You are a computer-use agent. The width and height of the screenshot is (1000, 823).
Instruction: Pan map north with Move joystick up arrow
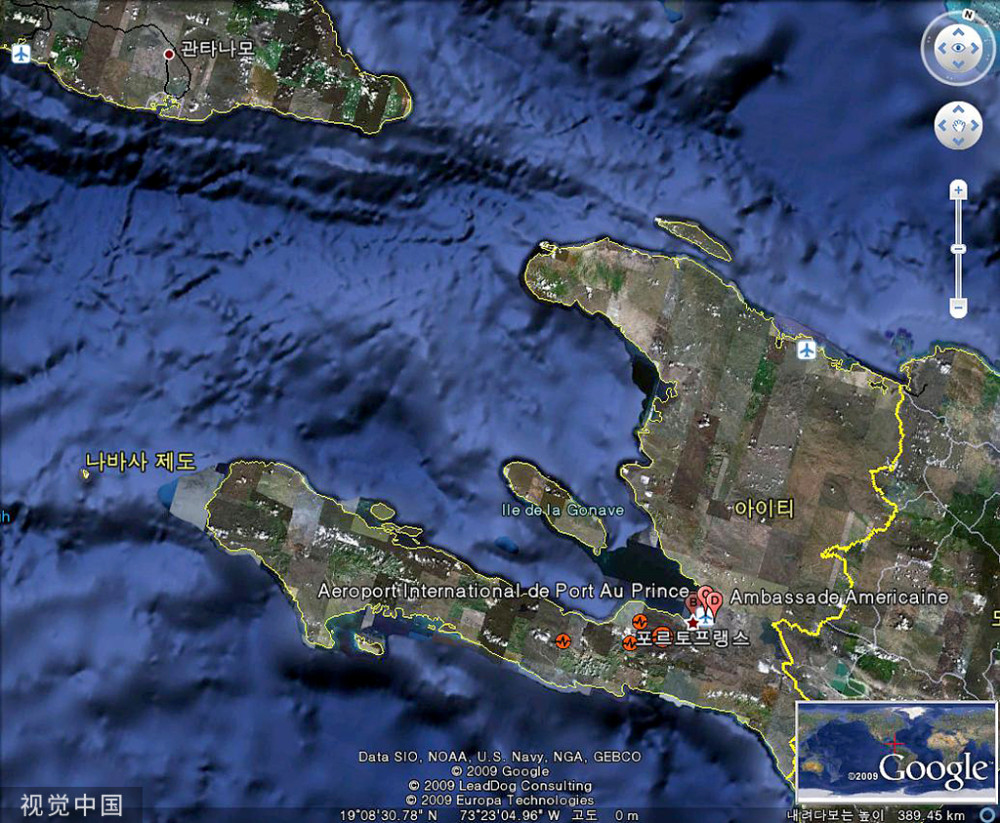tap(958, 110)
